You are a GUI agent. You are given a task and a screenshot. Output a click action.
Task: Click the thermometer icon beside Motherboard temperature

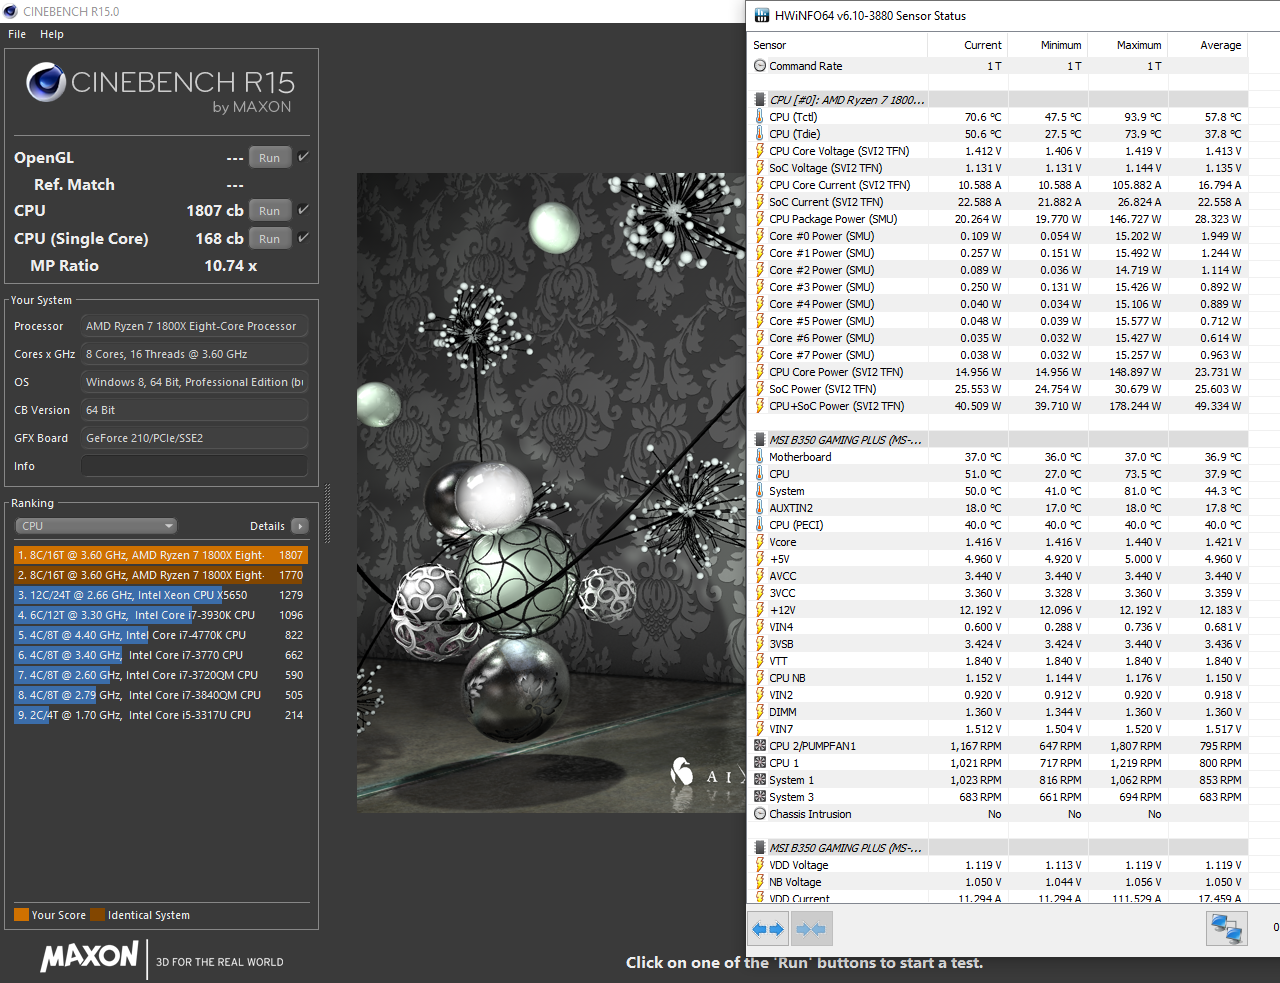pyautogui.click(x=760, y=457)
